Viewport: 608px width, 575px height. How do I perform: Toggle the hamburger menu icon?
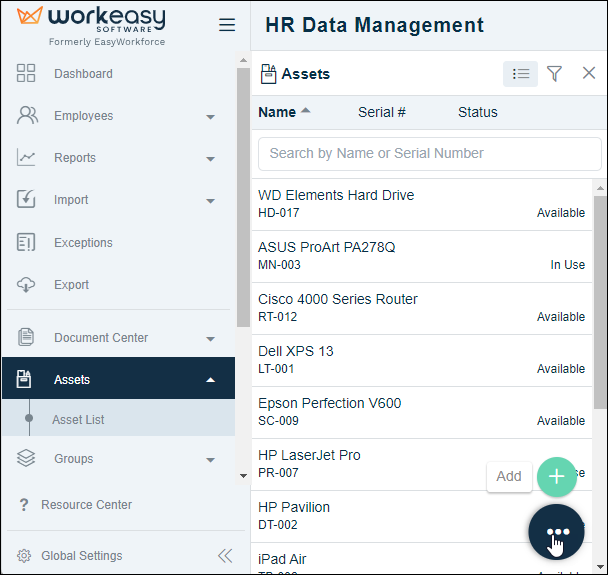227,25
